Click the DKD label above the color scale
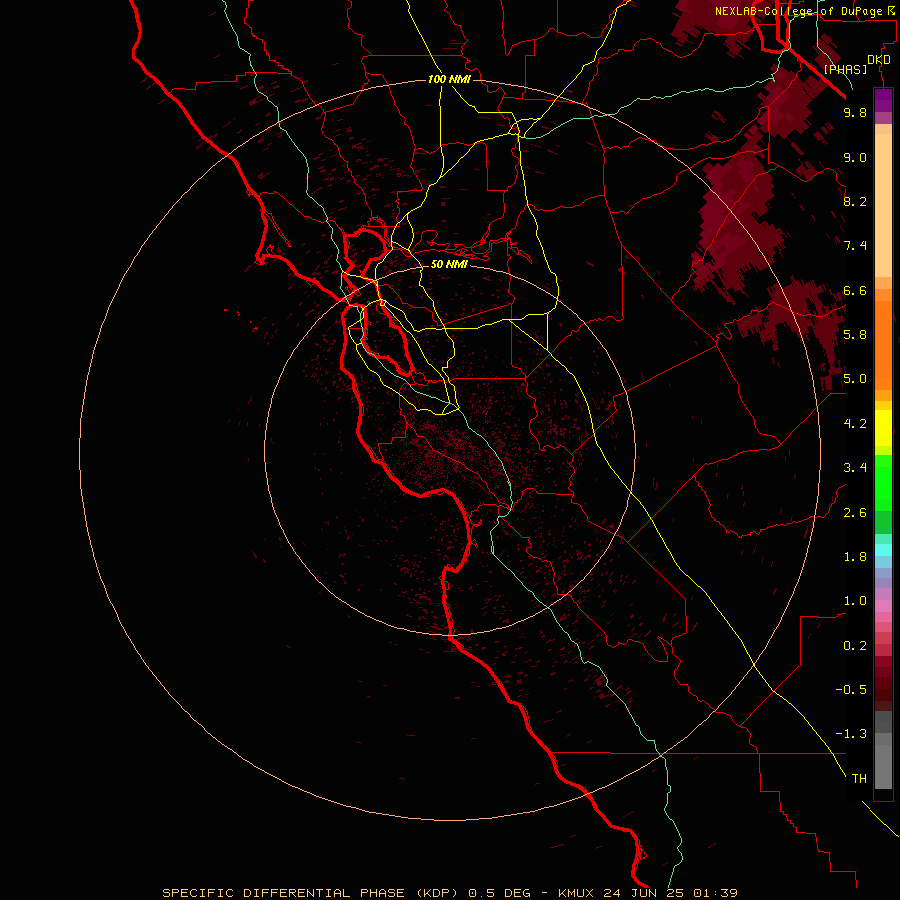This screenshot has height=900, width=900. click(879, 60)
